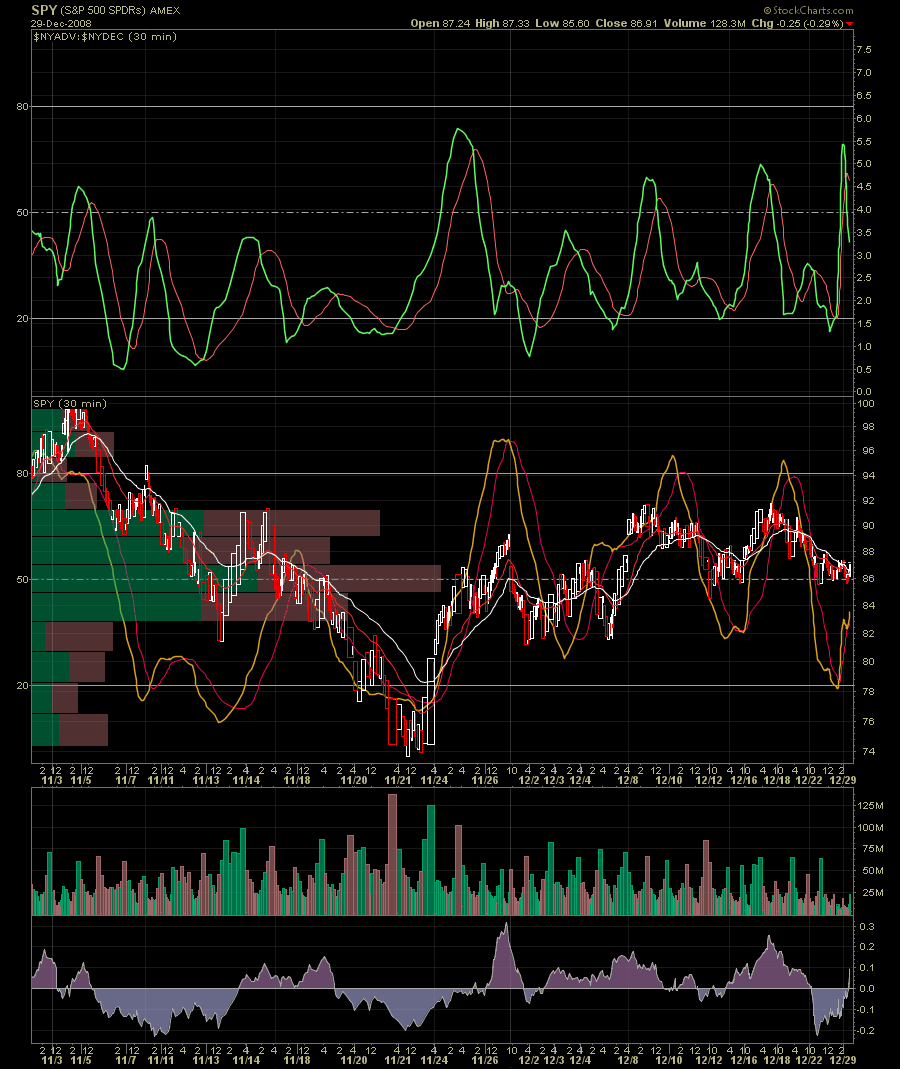This screenshot has width=900, height=1069.
Task: Click the 2.5 ratio axis label
Action: 863,278
